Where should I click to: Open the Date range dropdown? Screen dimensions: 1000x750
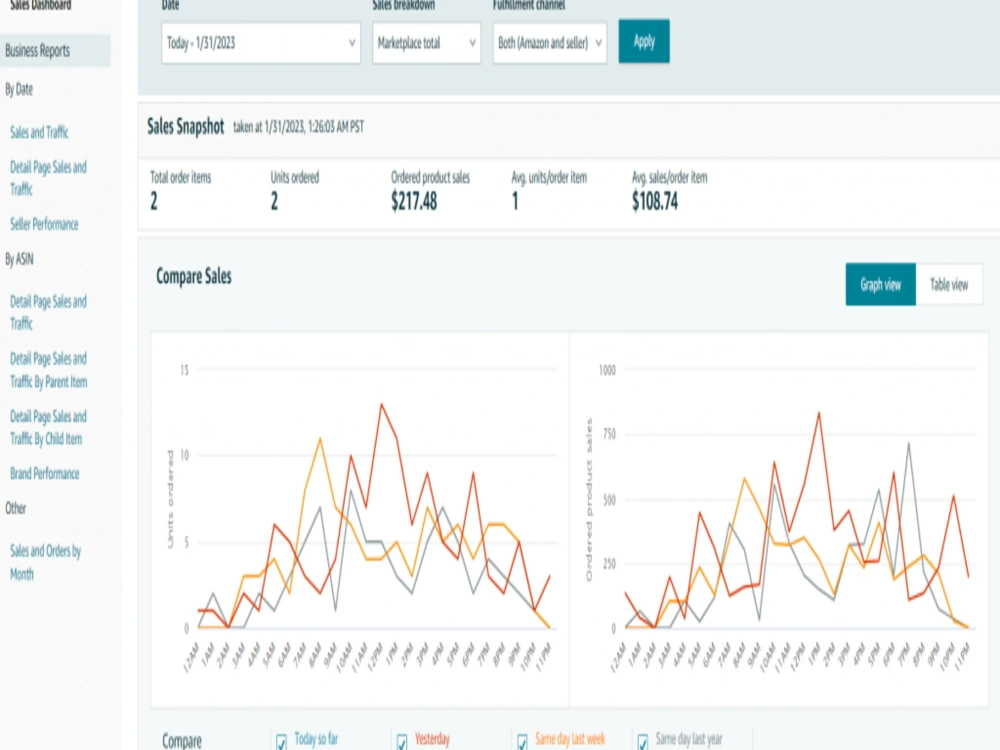point(261,43)
